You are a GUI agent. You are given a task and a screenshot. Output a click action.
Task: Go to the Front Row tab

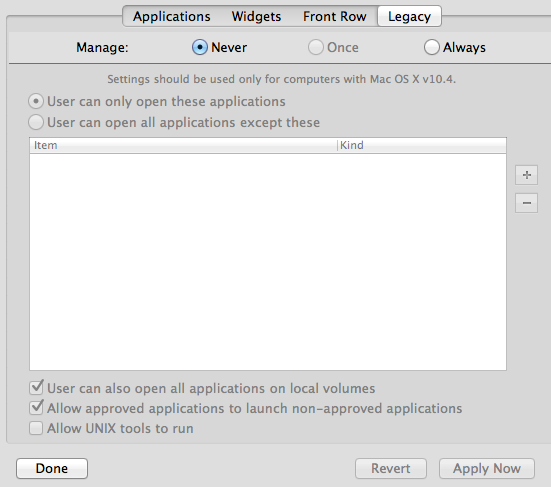[x=335, y=16]
